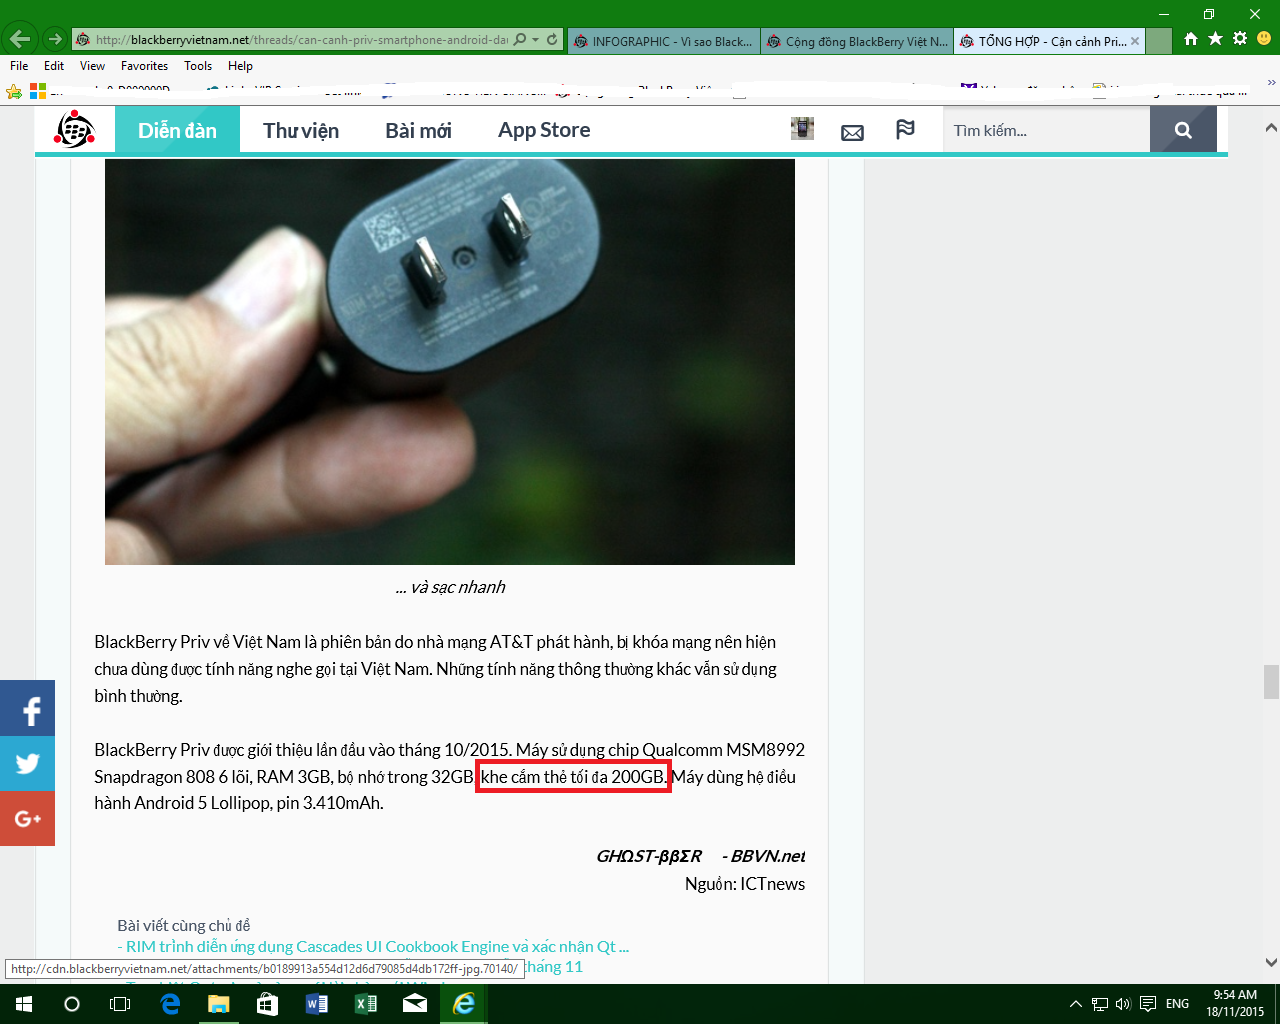The width and height of the screenshot is (1280, 1024).
Task: Open the volume icon in system tray
Action: (x=1123, y=1004)
